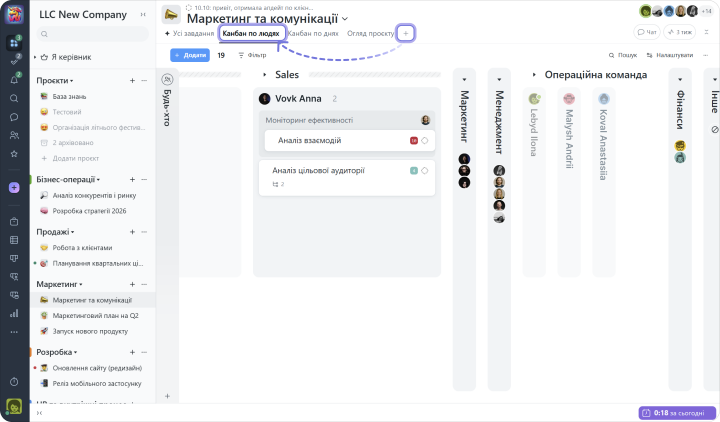Collapse the sidebar next to LLC New Company
720x422 pixels.
click(142, 15)
